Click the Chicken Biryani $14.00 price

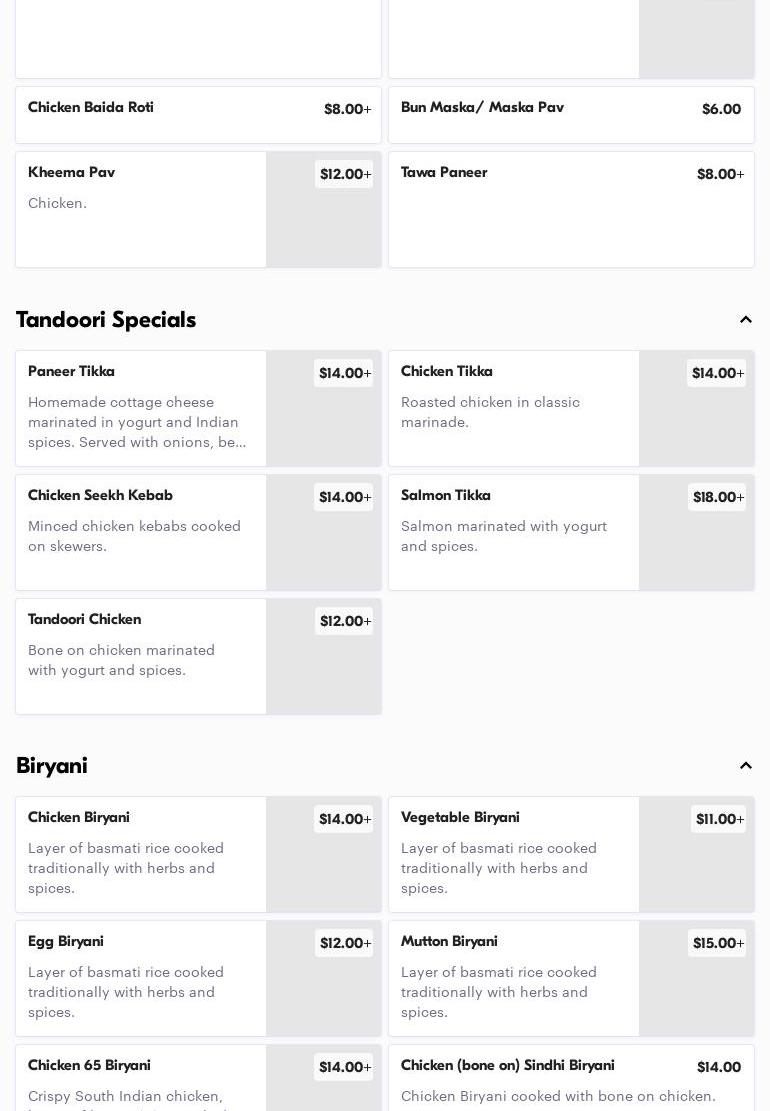(344, 819)
